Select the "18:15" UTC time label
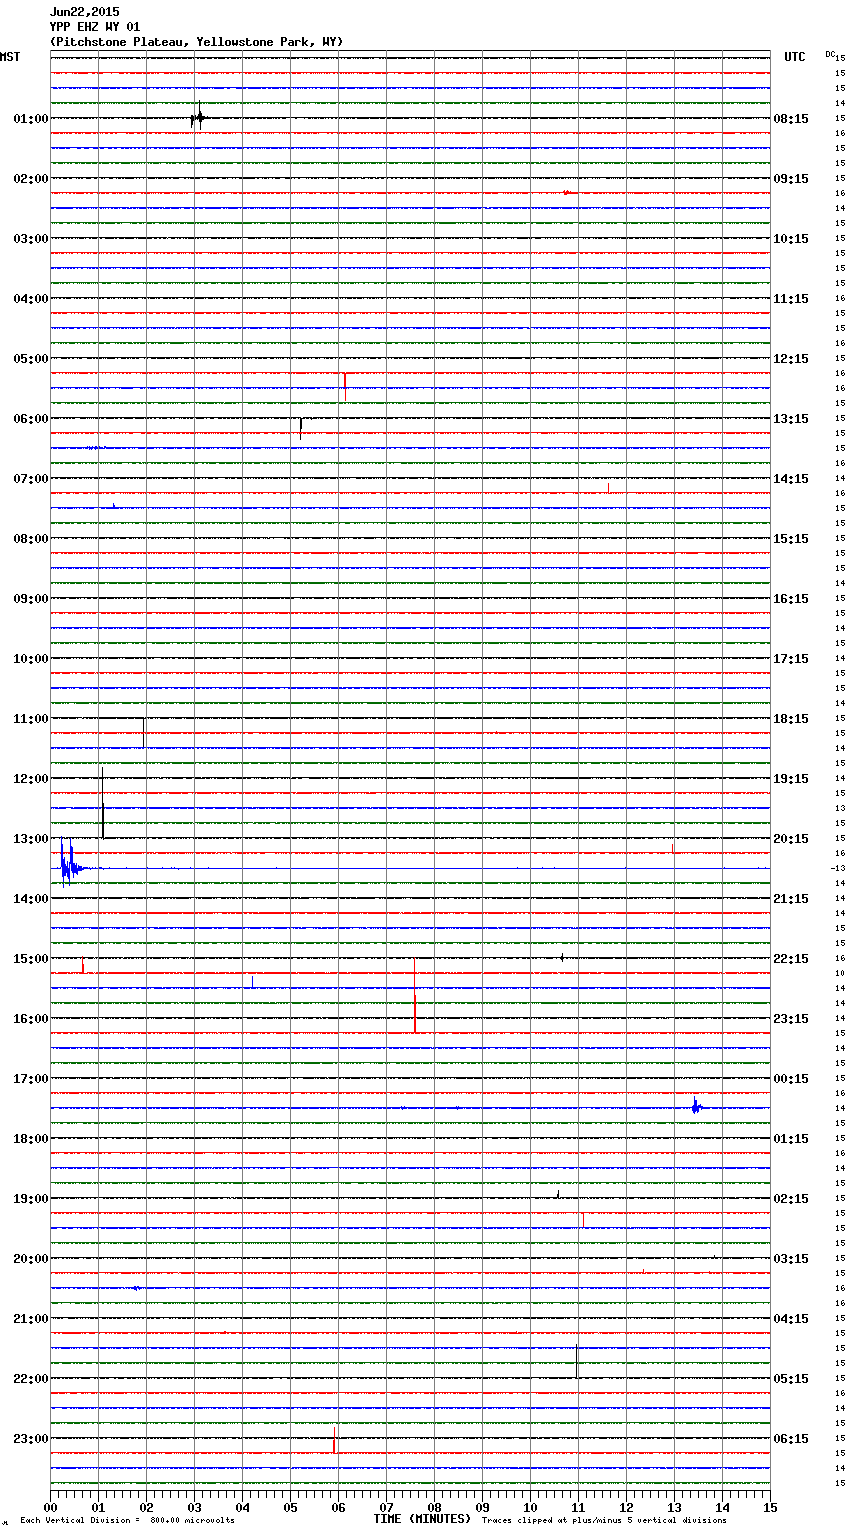Image resolution: width=850 pixels, height=1534 pixels. click(791, 719)
